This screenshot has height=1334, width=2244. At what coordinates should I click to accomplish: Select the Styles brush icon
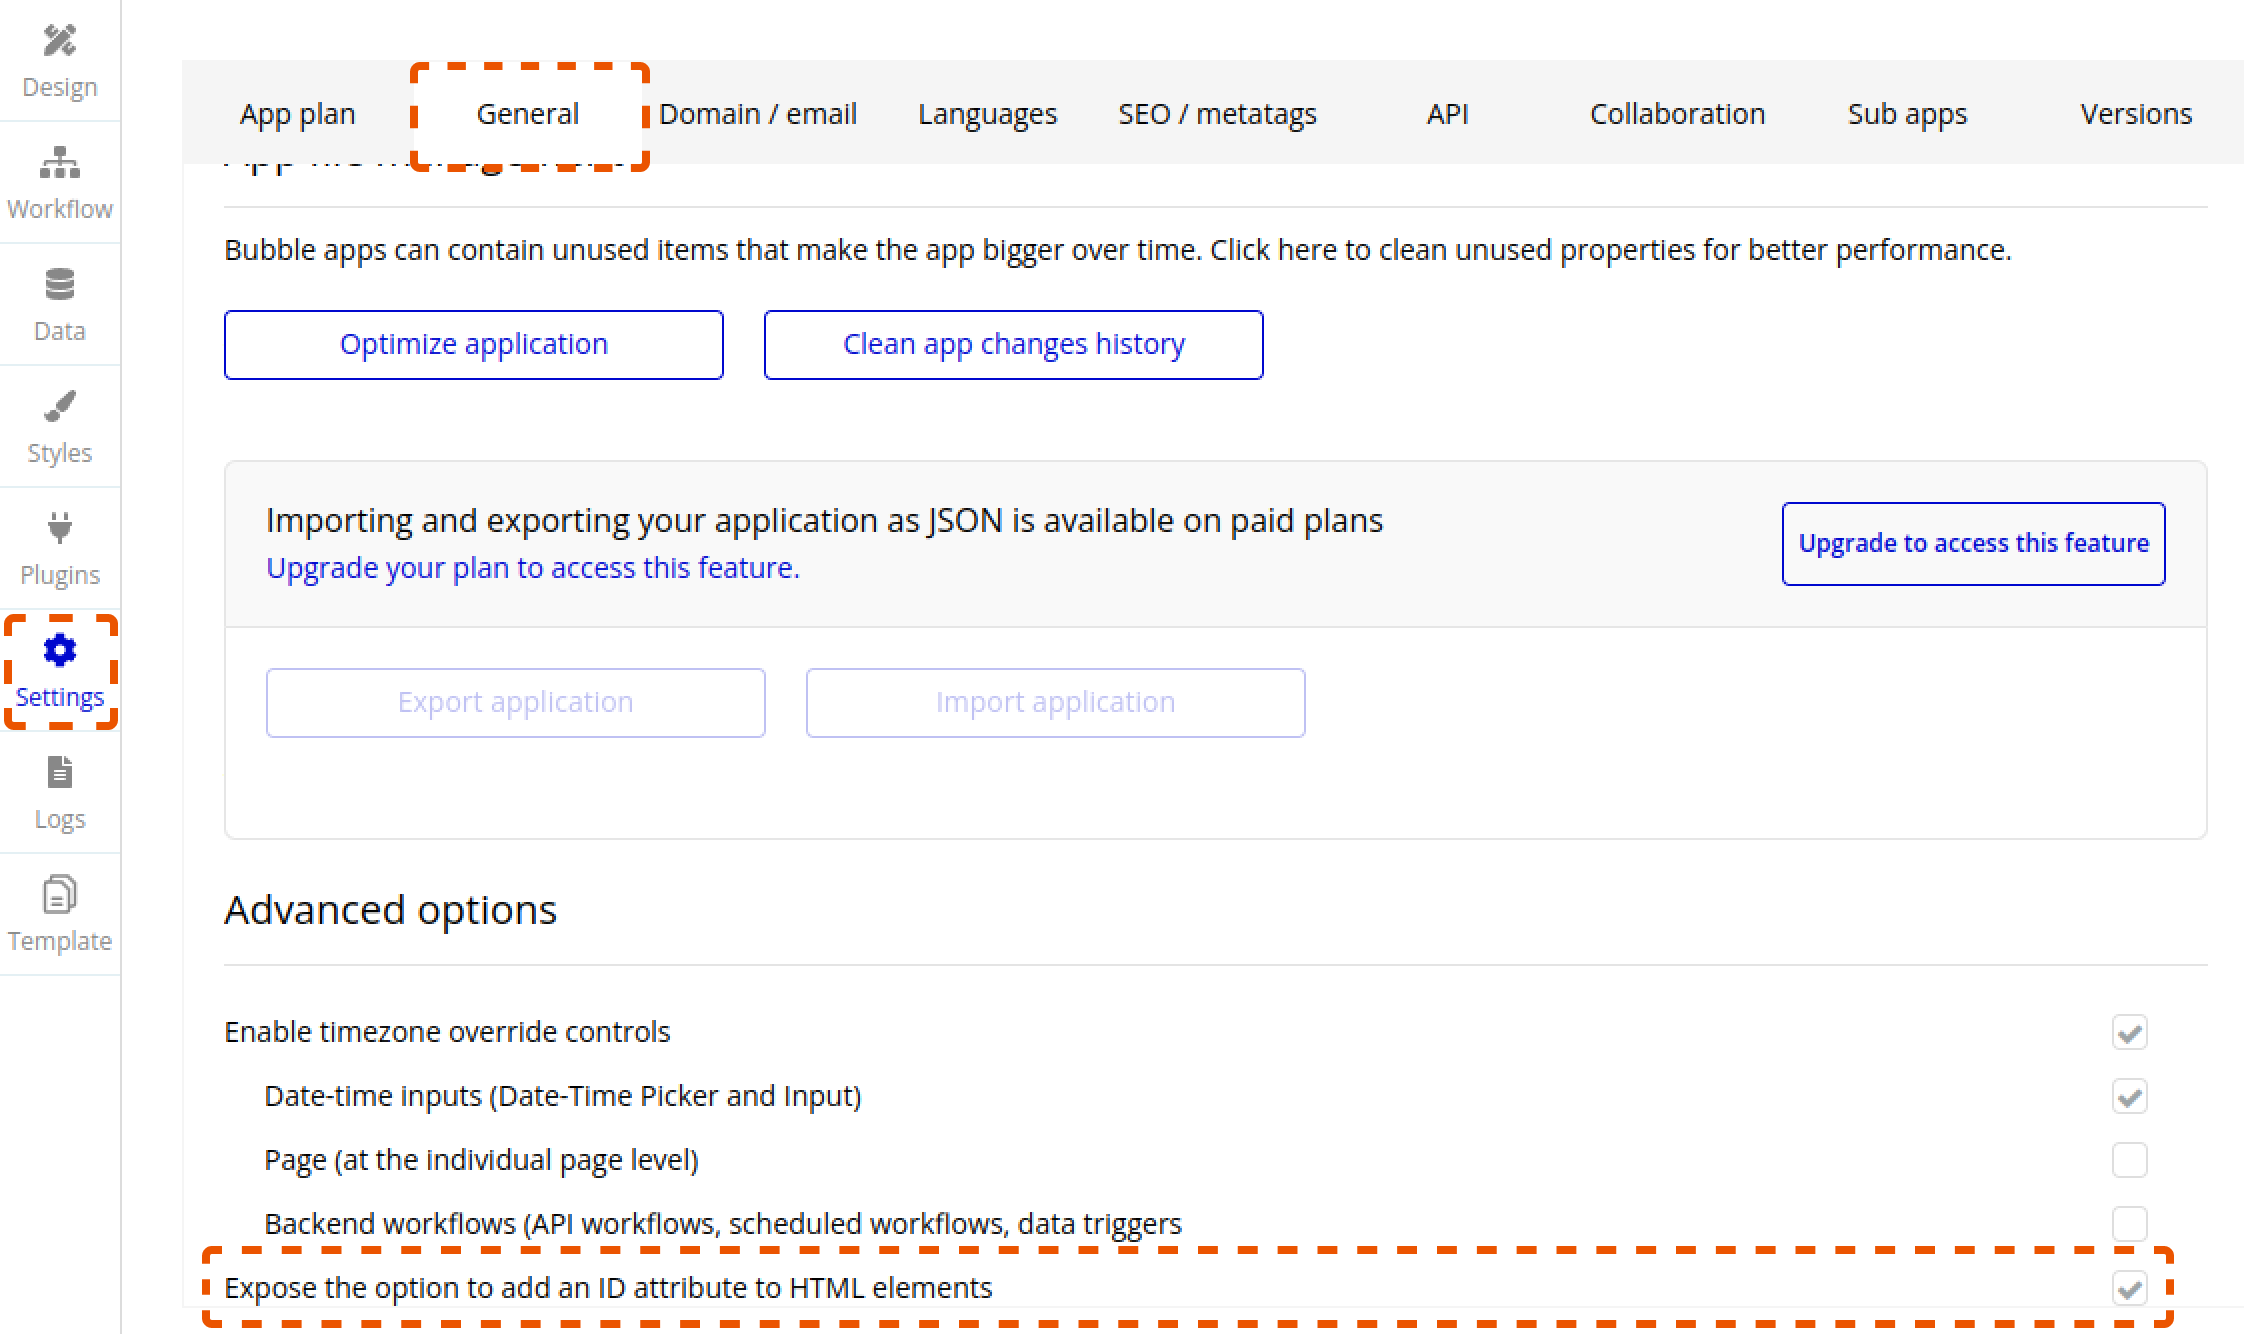(59, 407)
